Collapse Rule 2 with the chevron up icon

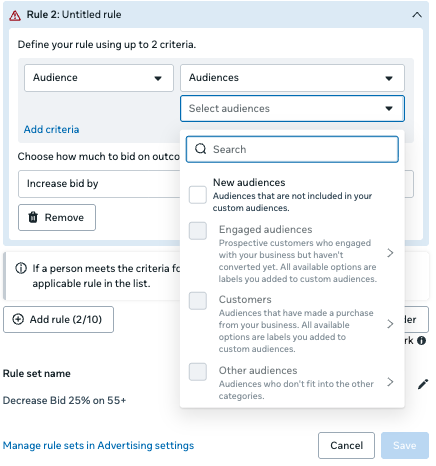(417, 15)
